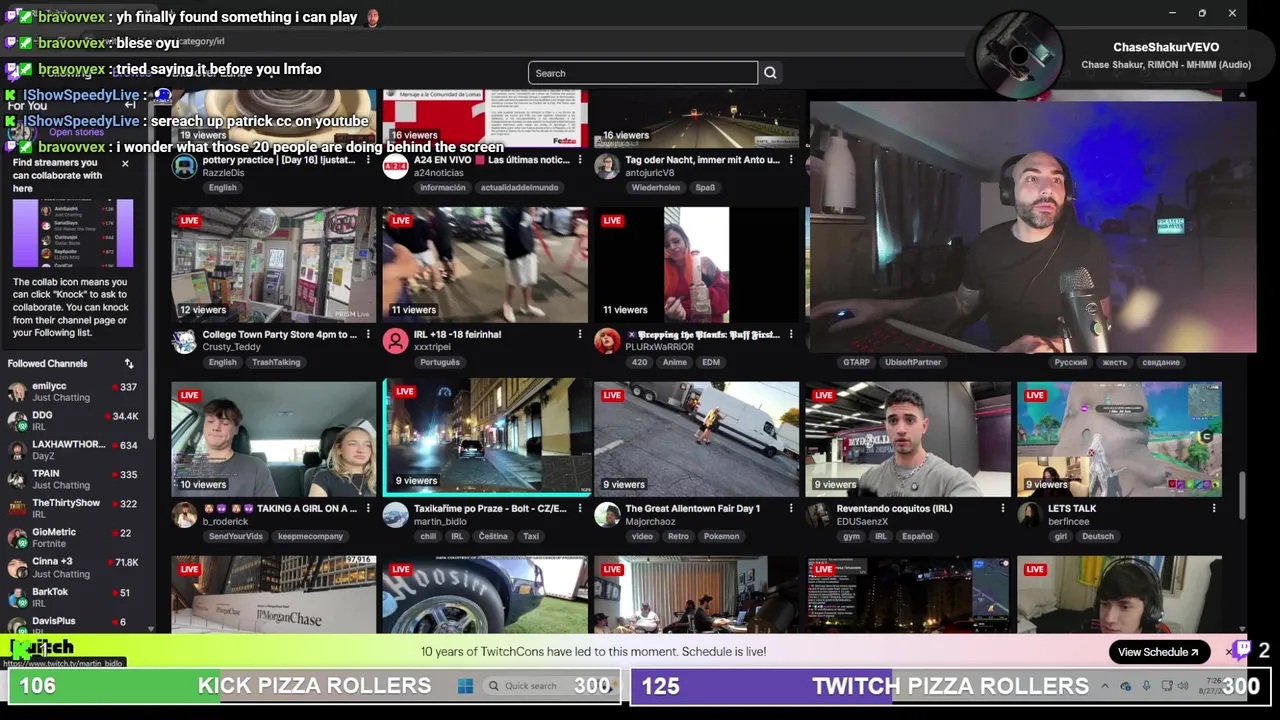Collapse the For You sidebar

coord(130,105)
